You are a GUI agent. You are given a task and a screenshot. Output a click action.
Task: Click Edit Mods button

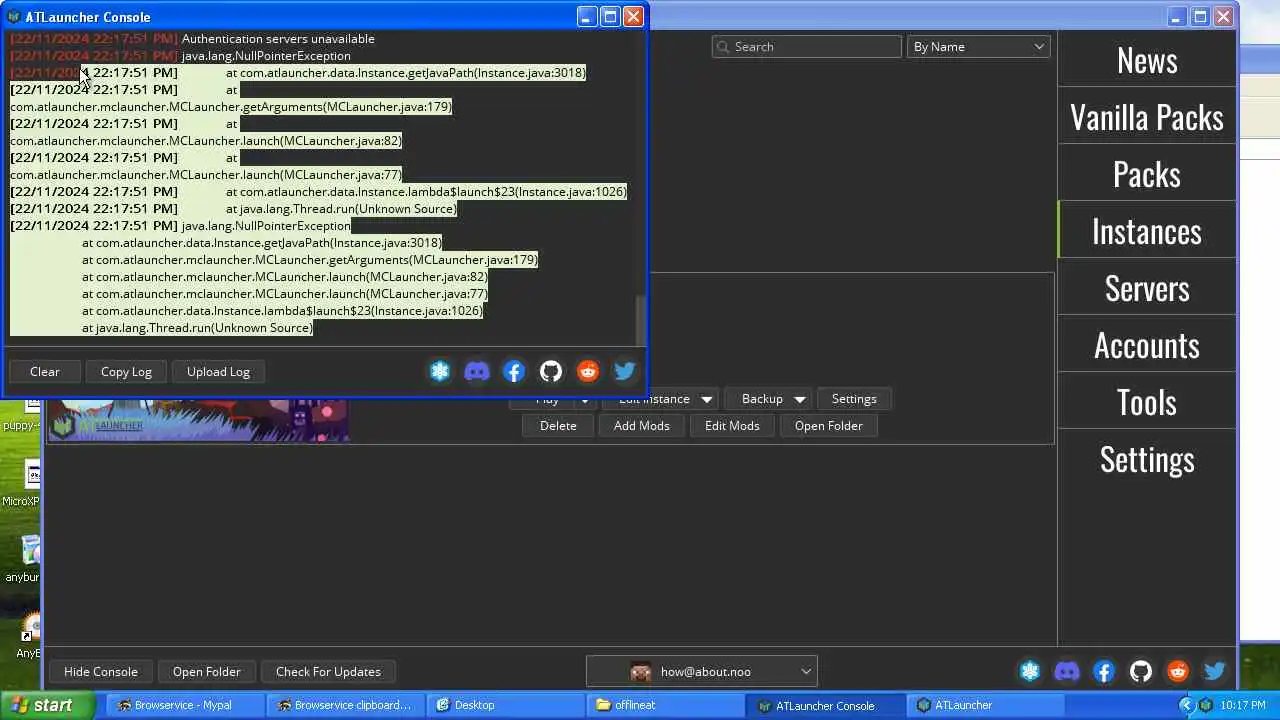[732, 426]
